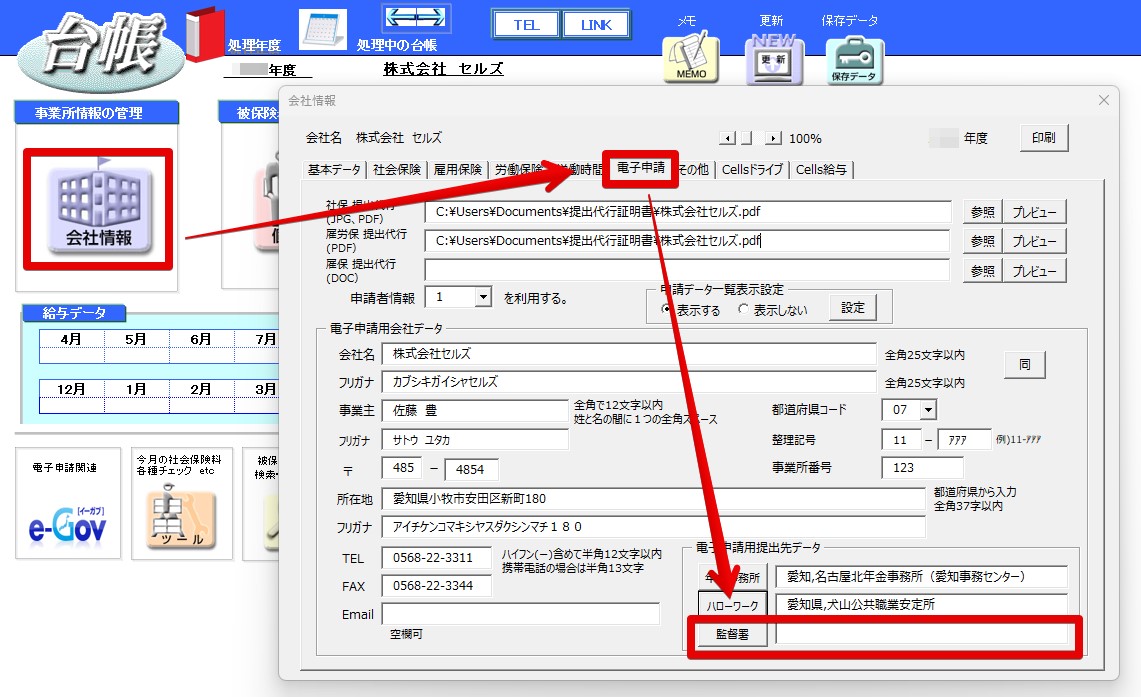Click the TEL number field
The width and height of the screenshot is (1141, 697).
point(437,557)
